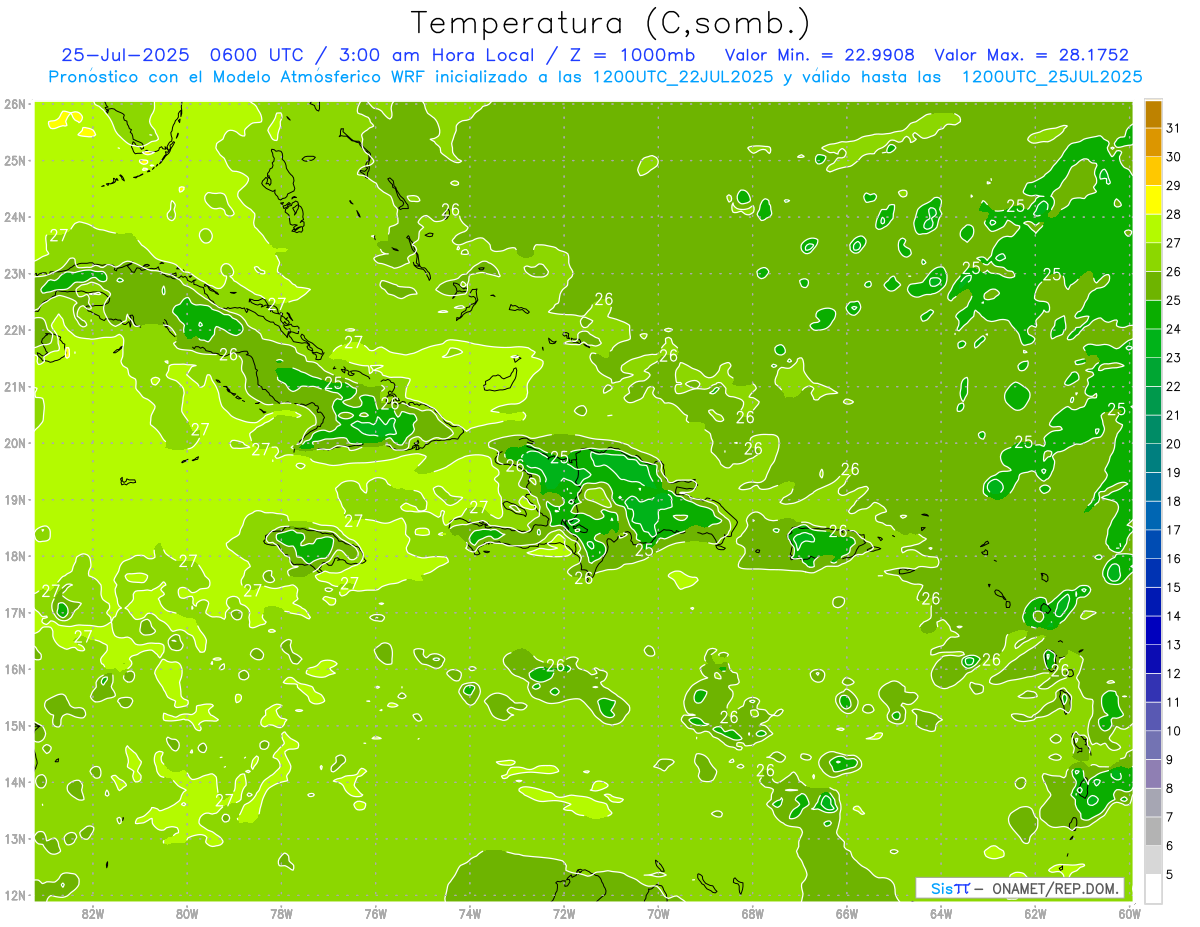
Task: Click the color bar legend value 18
Action: (1174, 501)
